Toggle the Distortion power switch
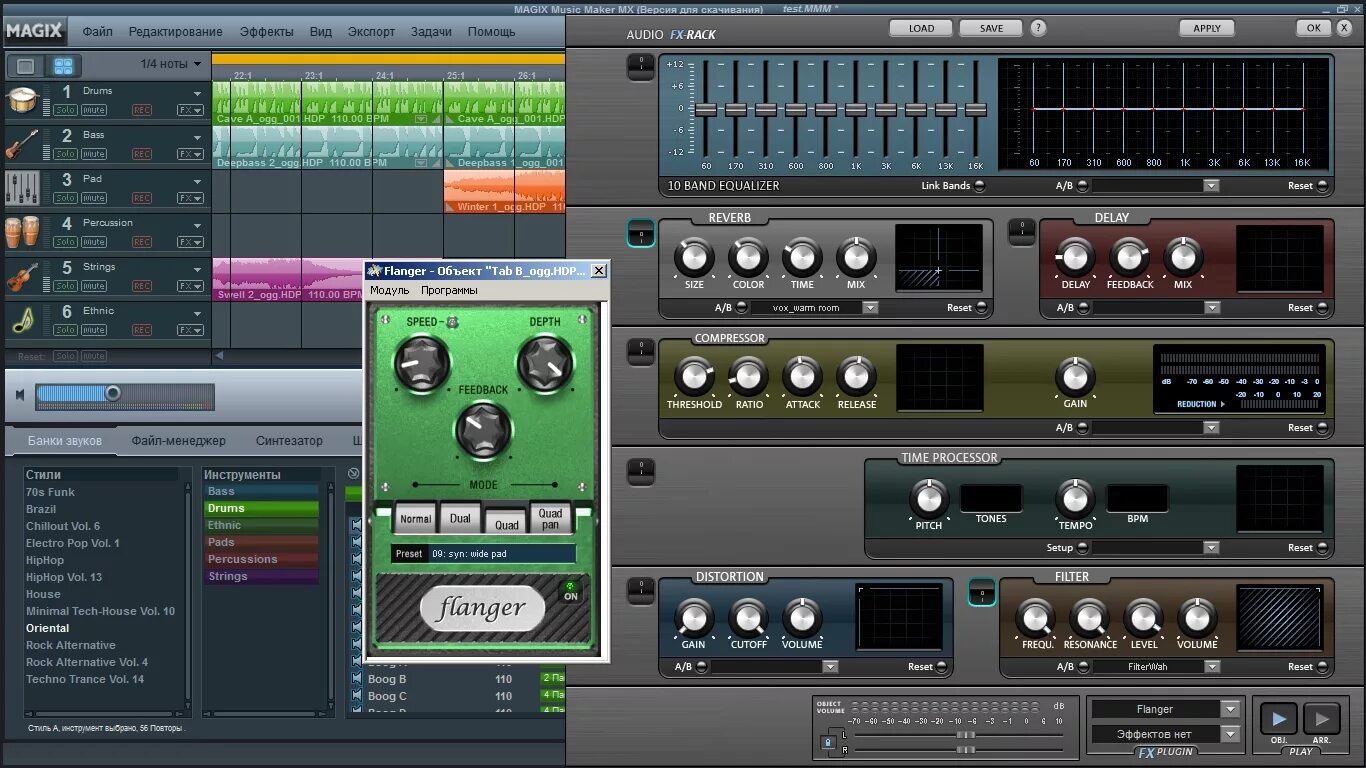Image resolution: width=1366 pixels, height=768 pixels. (640, 591)
